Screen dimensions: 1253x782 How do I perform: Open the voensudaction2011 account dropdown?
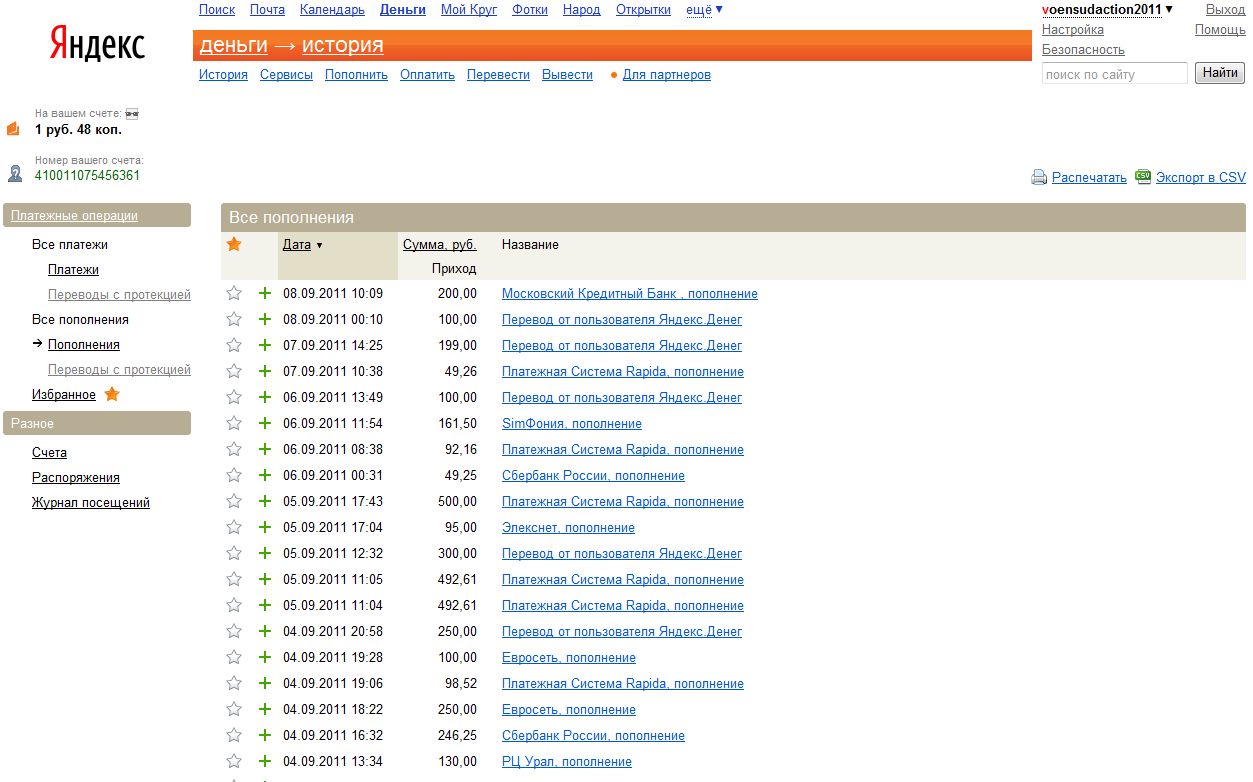coord(1107,10)
